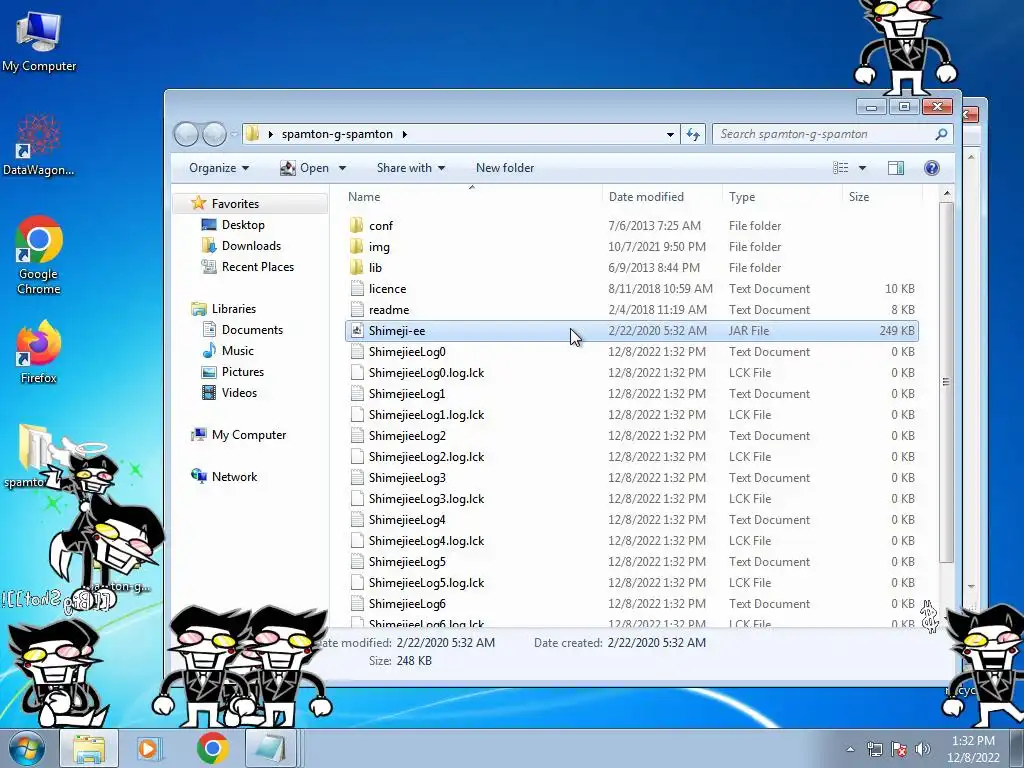This screenshot has height=768, width=1024.
Task: Switch to the notepad-style taskbar window
Action: [270, 748]
